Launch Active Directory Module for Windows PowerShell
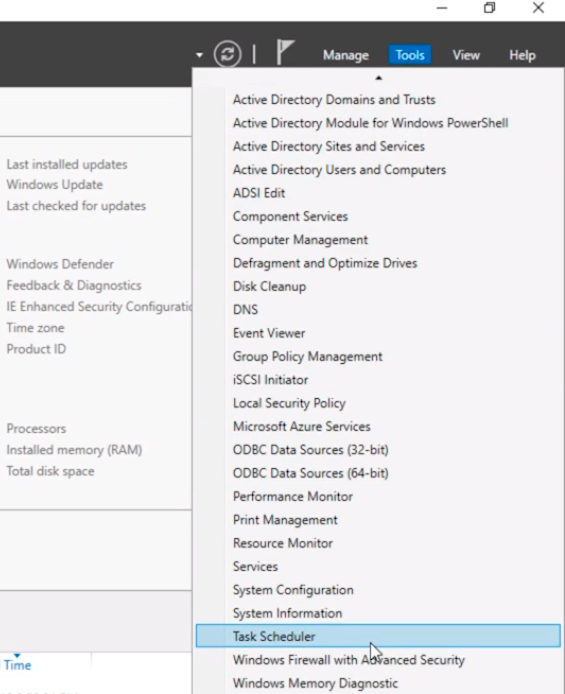This screenshot has width=565, height=694. tap(370, 123)
